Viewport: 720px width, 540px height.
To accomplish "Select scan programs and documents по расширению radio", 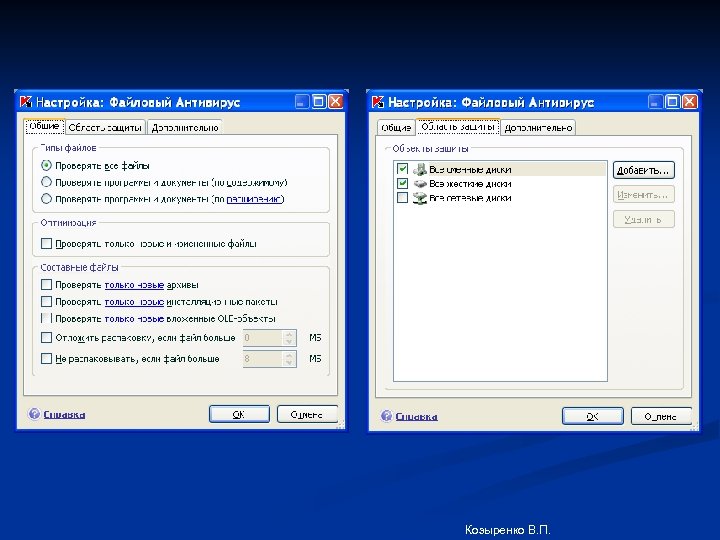I will 46,199.
